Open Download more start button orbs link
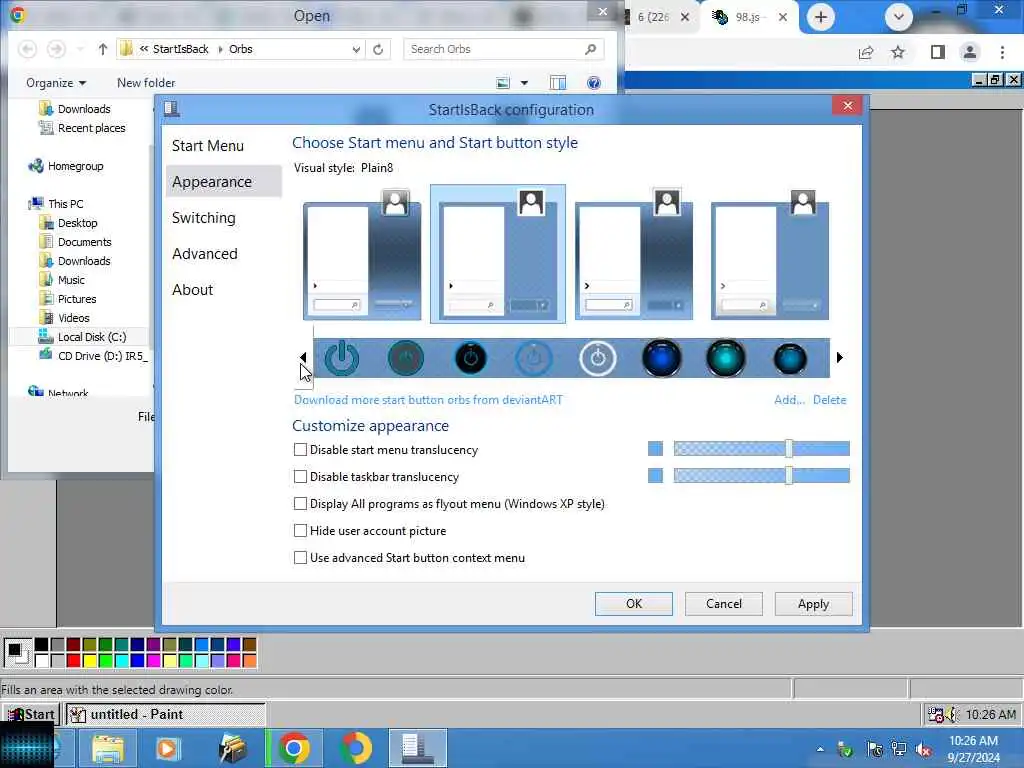Viewport: 1024px width, 768px height. [x=428, y=400]
